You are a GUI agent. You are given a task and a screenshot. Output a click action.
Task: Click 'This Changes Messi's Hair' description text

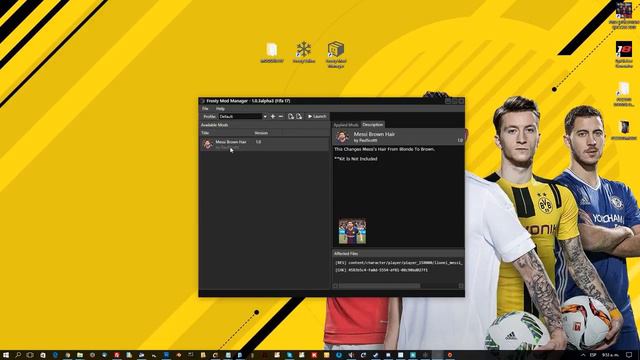point(384,149)
